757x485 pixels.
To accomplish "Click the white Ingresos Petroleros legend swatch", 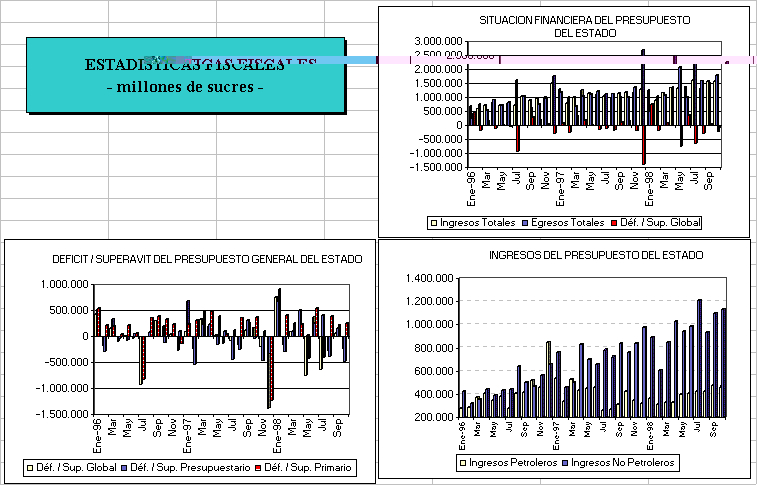I will click(462, 463).
